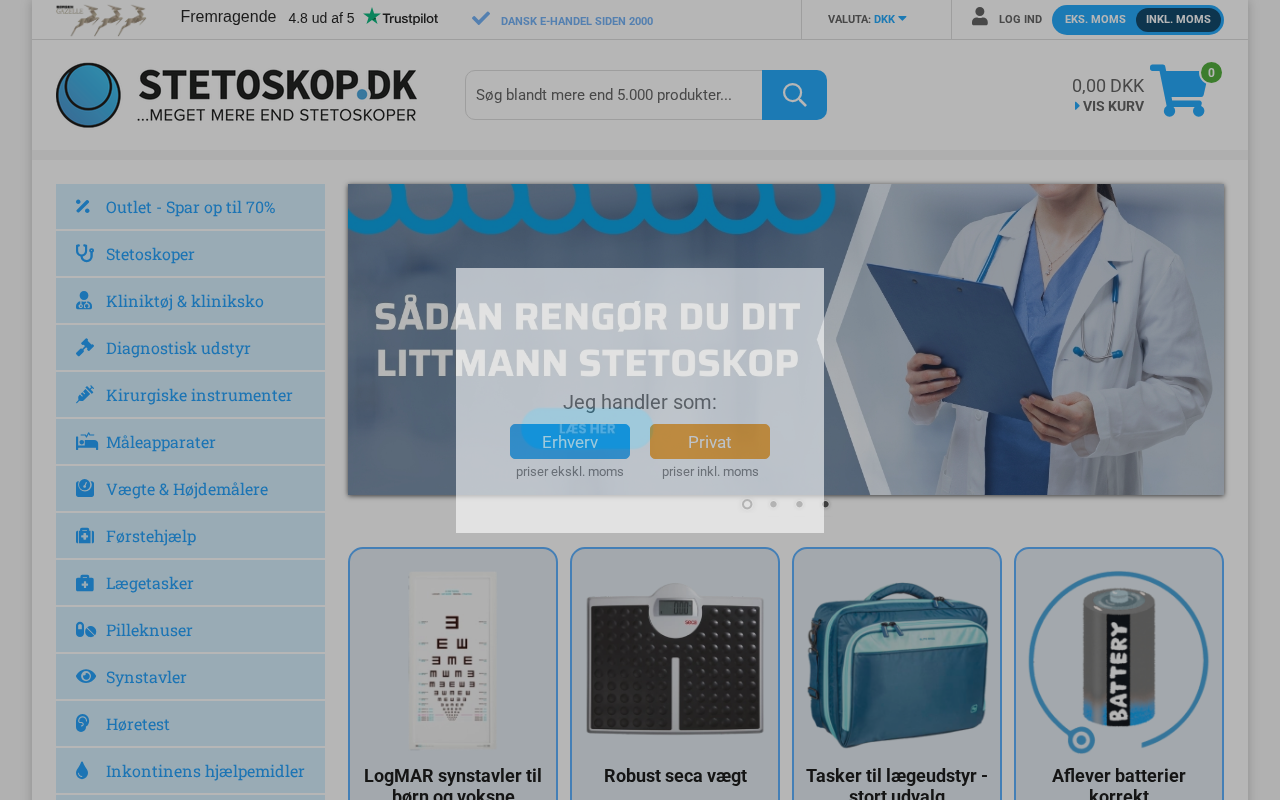Click the percent icon beside Outlet
The width and height of the screenshot is (1280, 800).
83,206
